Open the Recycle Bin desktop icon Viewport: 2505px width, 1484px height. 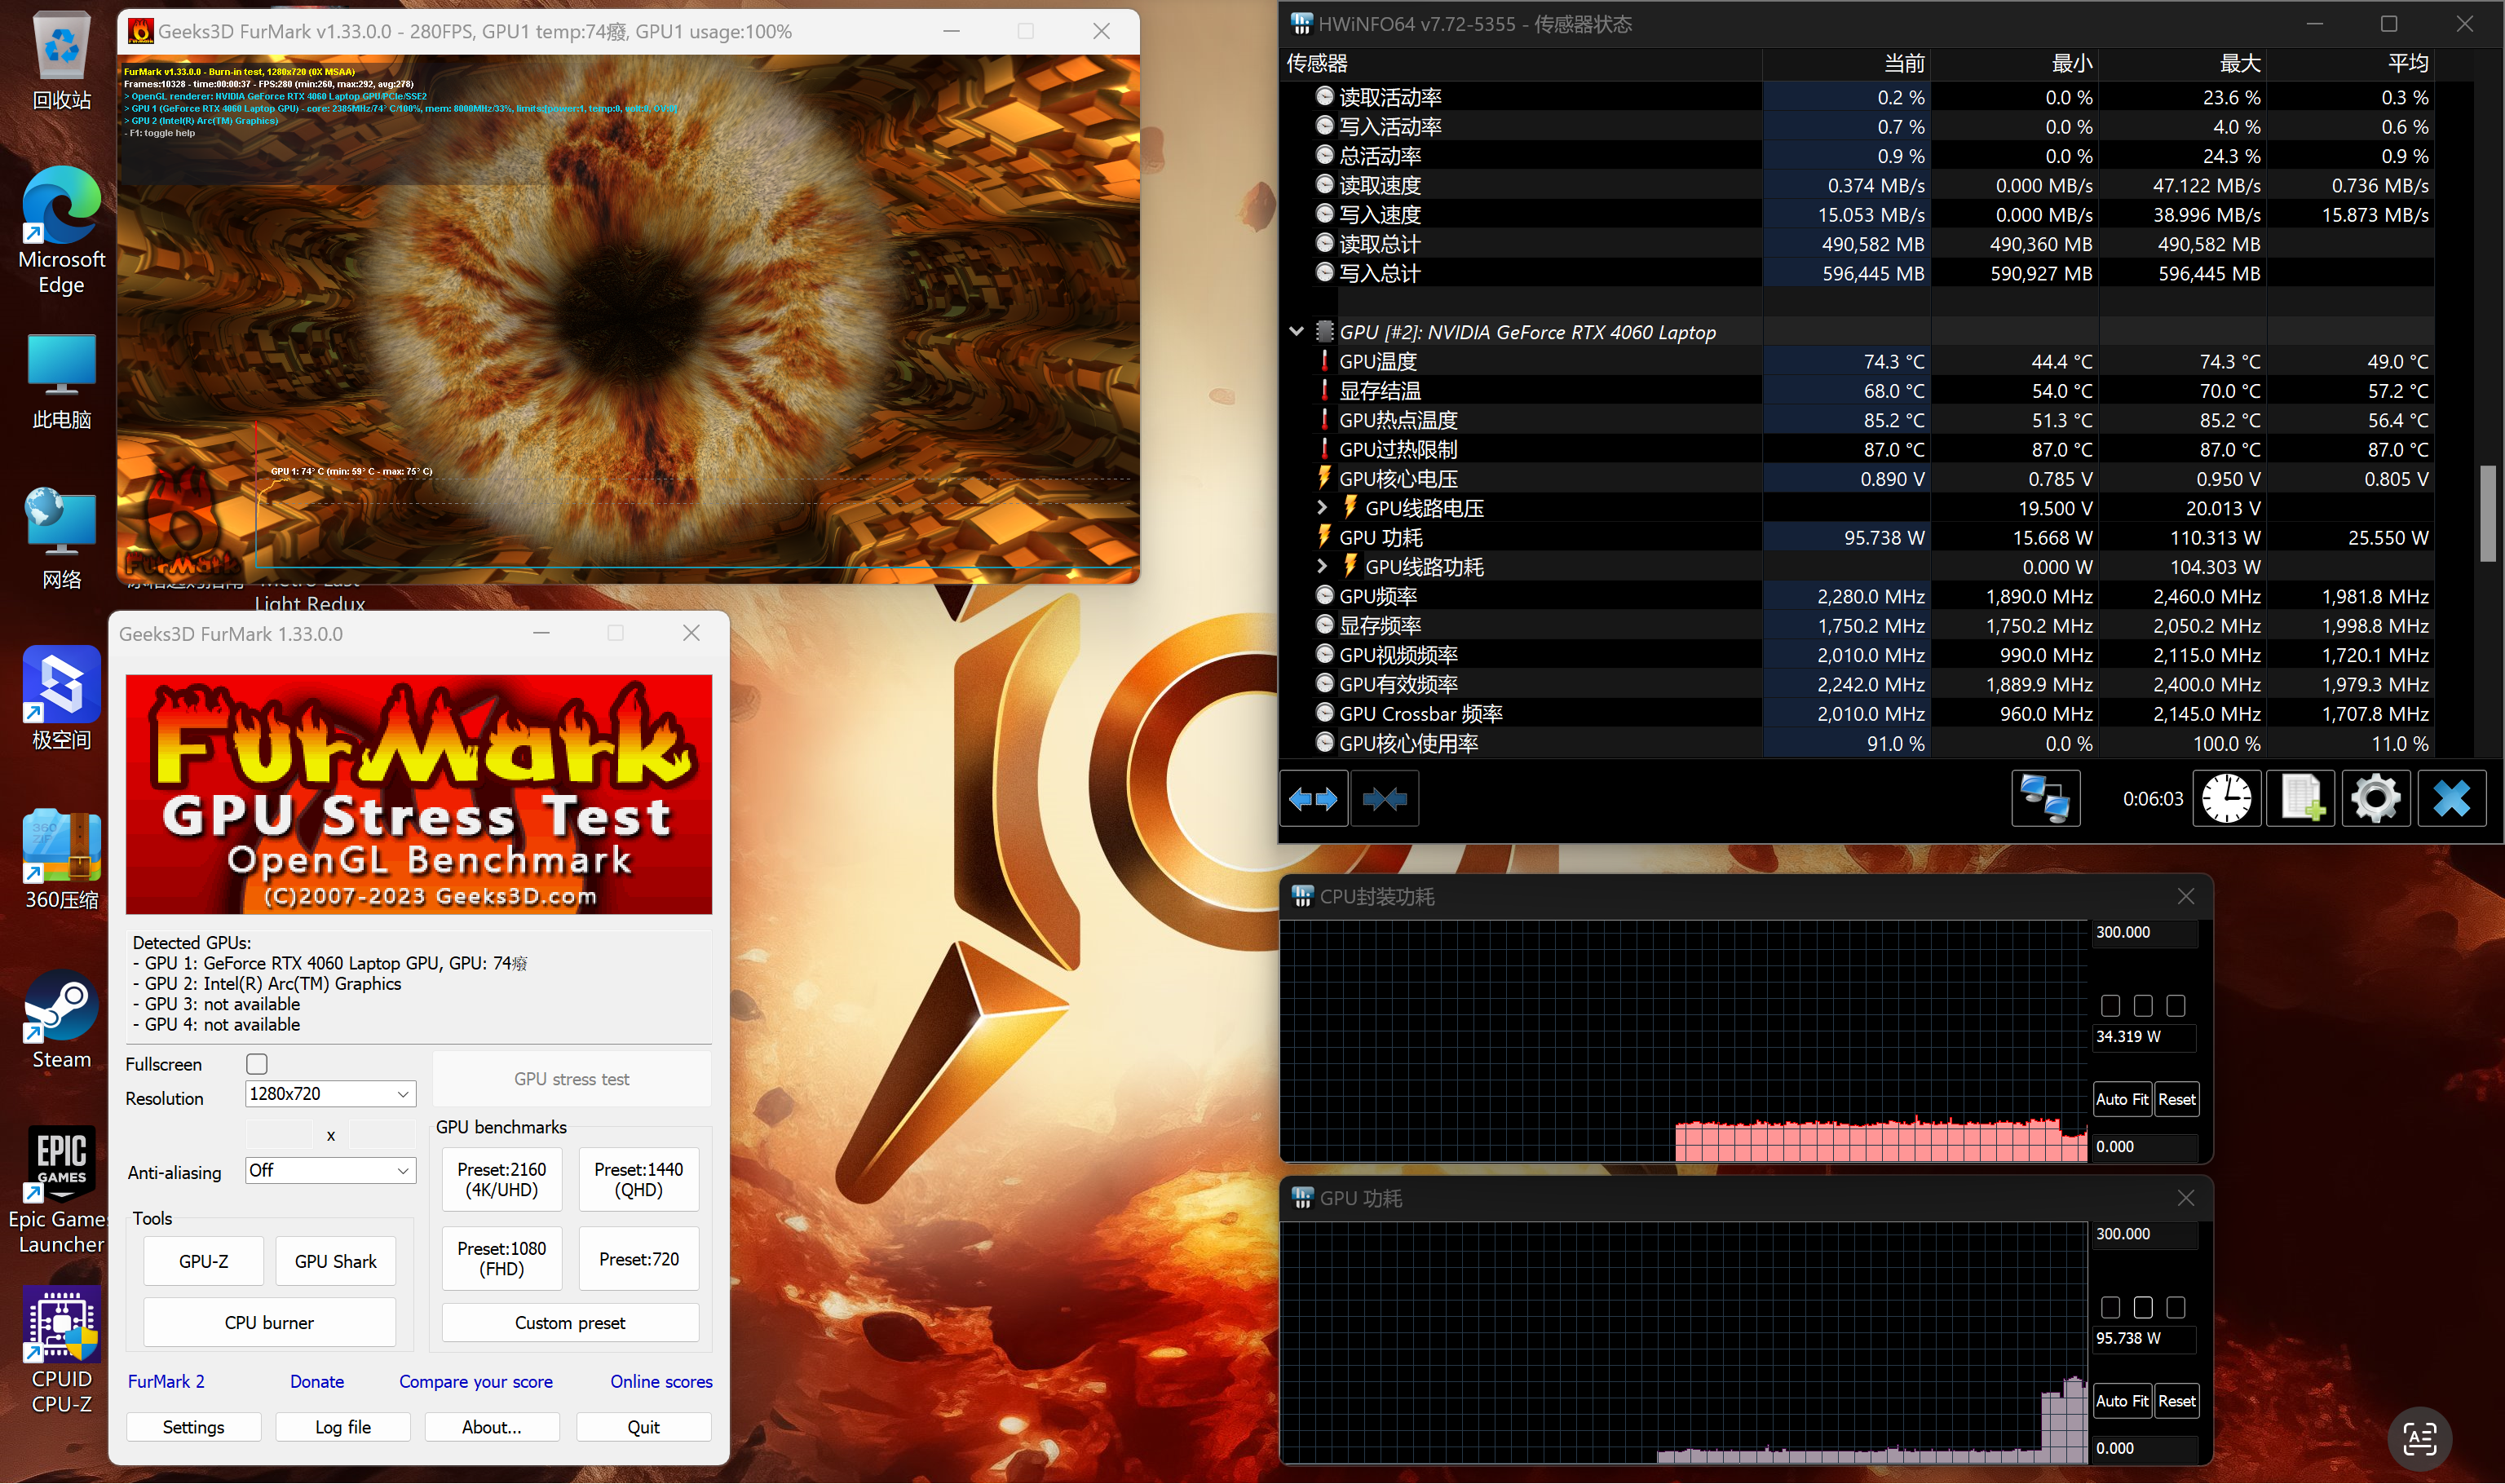(61, 60)
